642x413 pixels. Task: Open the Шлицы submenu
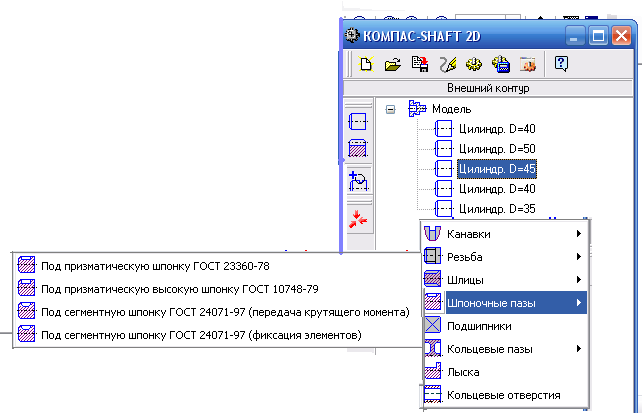point(505,280)
